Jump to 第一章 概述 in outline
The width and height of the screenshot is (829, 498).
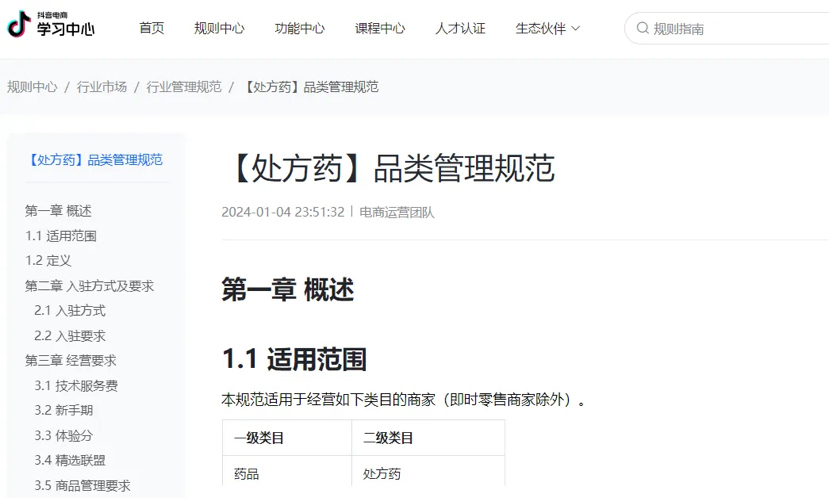(x=58, y=211)
